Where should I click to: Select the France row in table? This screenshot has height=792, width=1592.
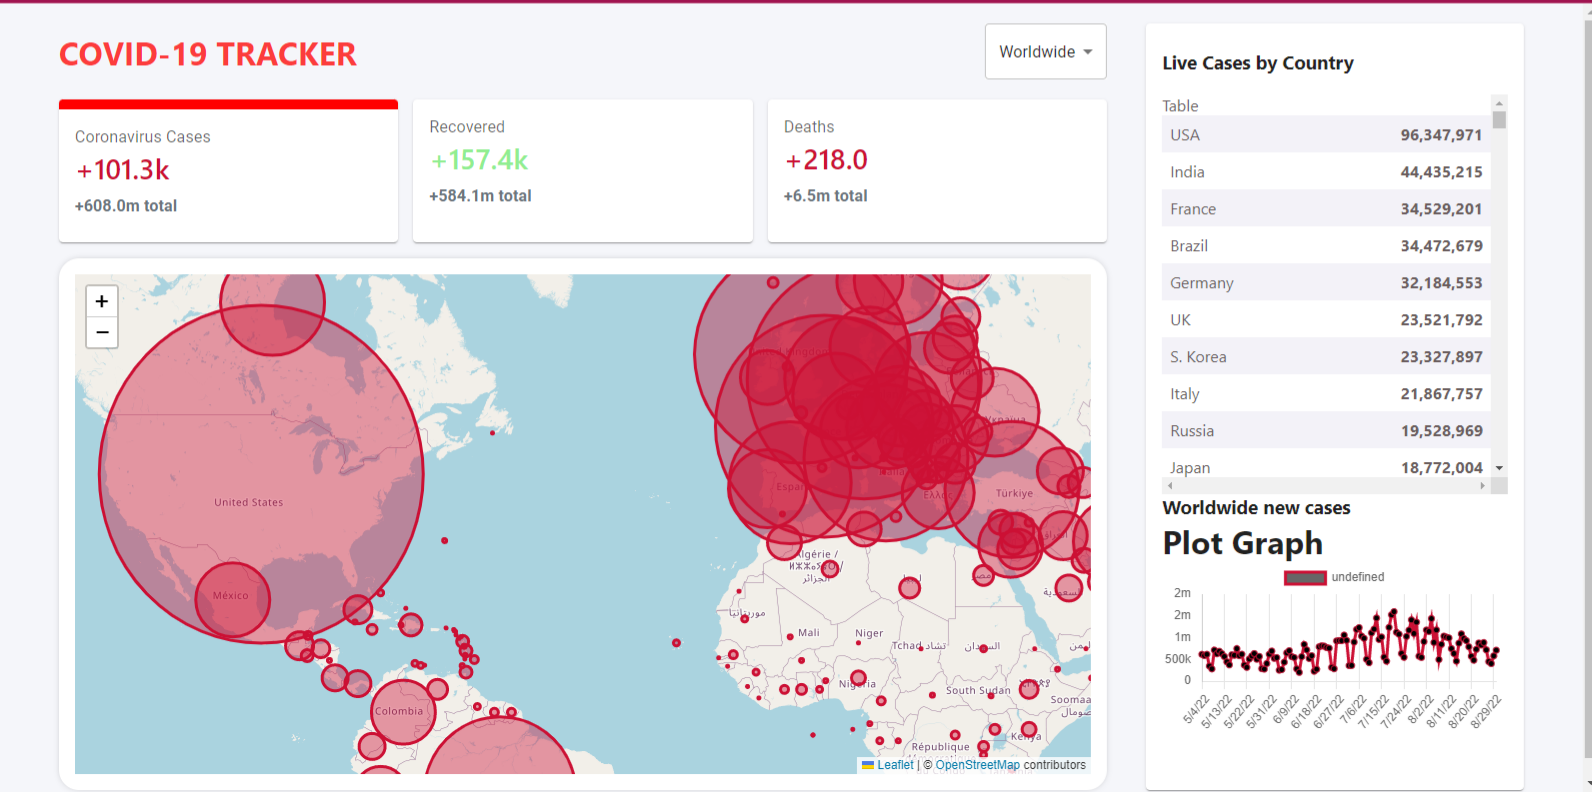click(x=1326, y=209)
